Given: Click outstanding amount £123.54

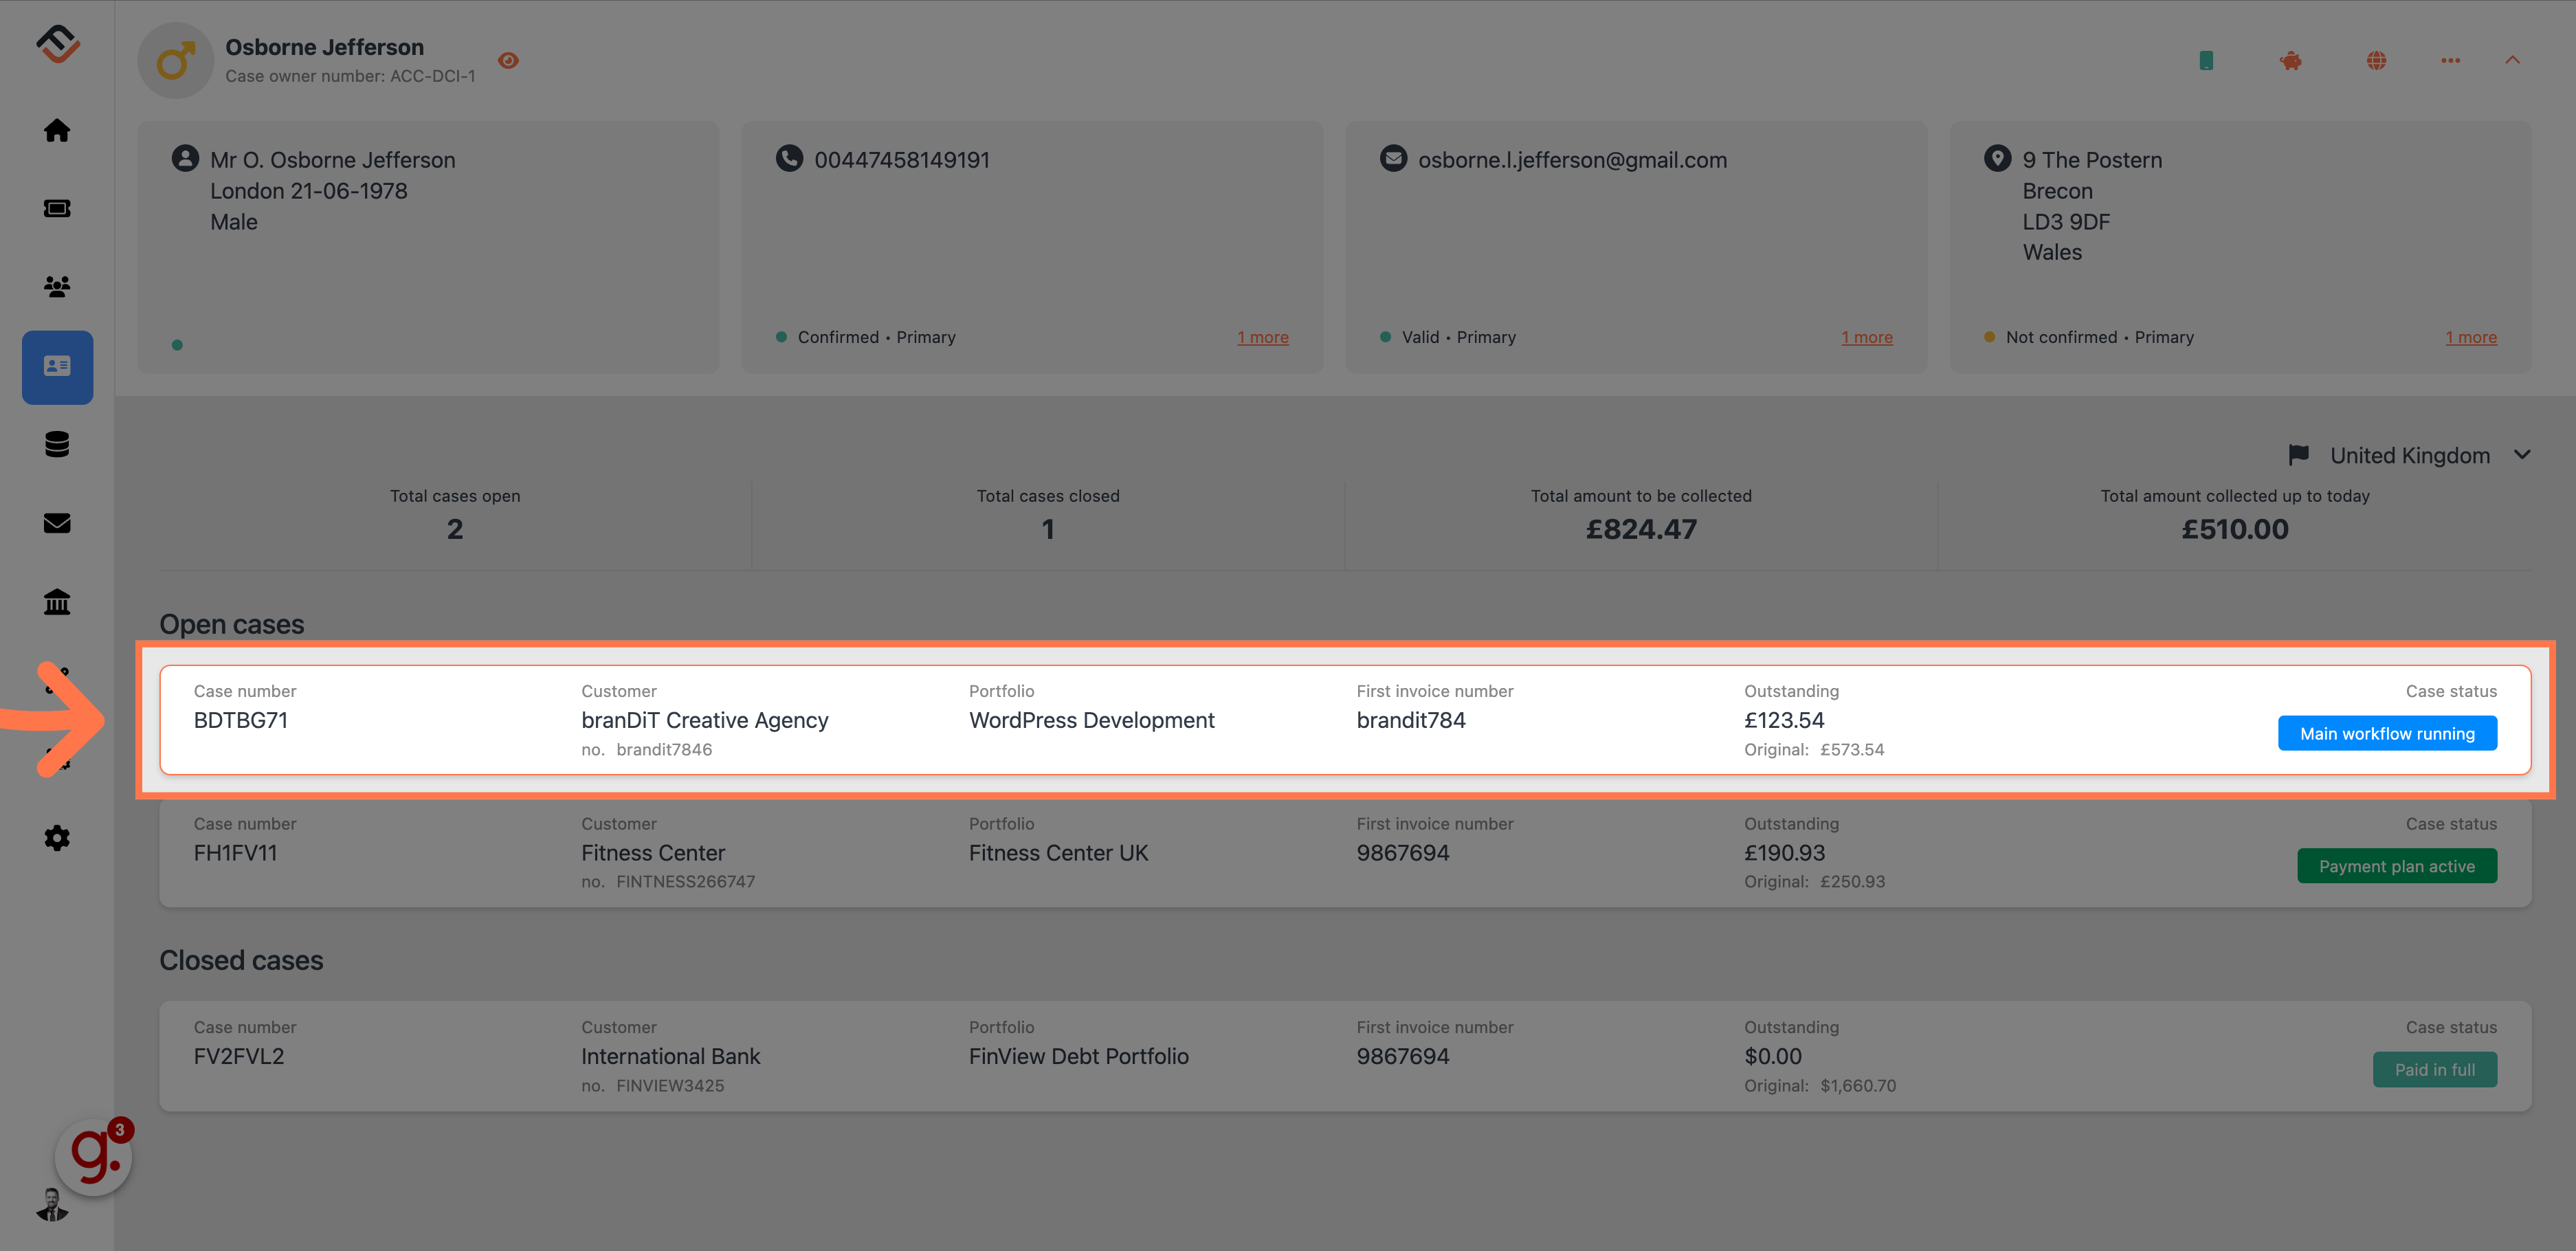Looking at the screenshot, I should pos(1784,720).
